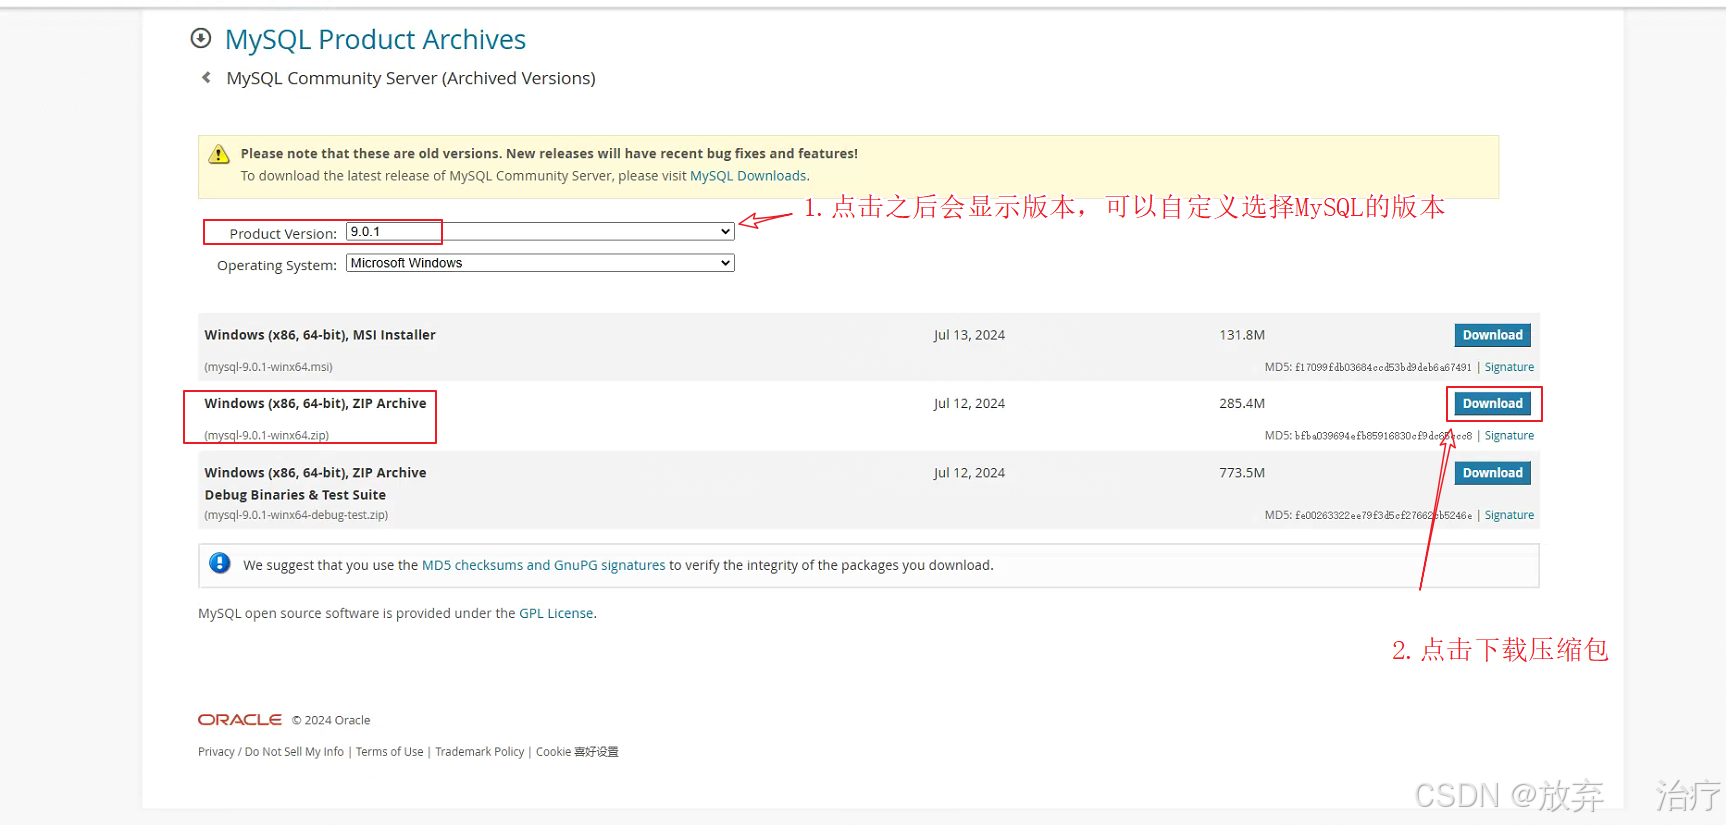Viewport: 1726px width, 825px height.
Task: Open the Operating System dropdown
Action: 540,263
